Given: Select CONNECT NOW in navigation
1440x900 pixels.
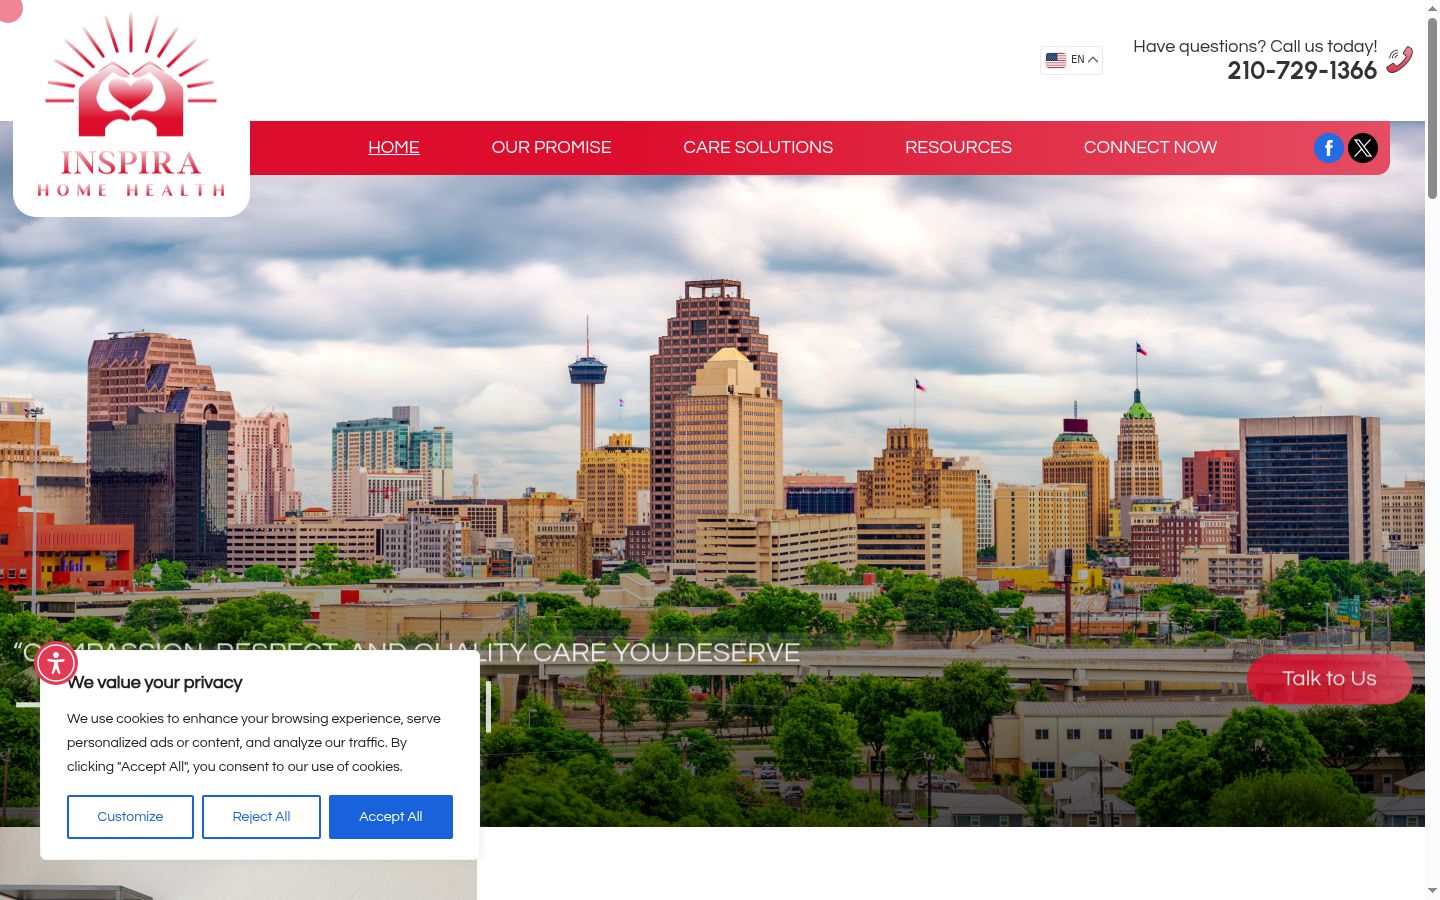Looking at the screenshot, I should click(1150, 147).
